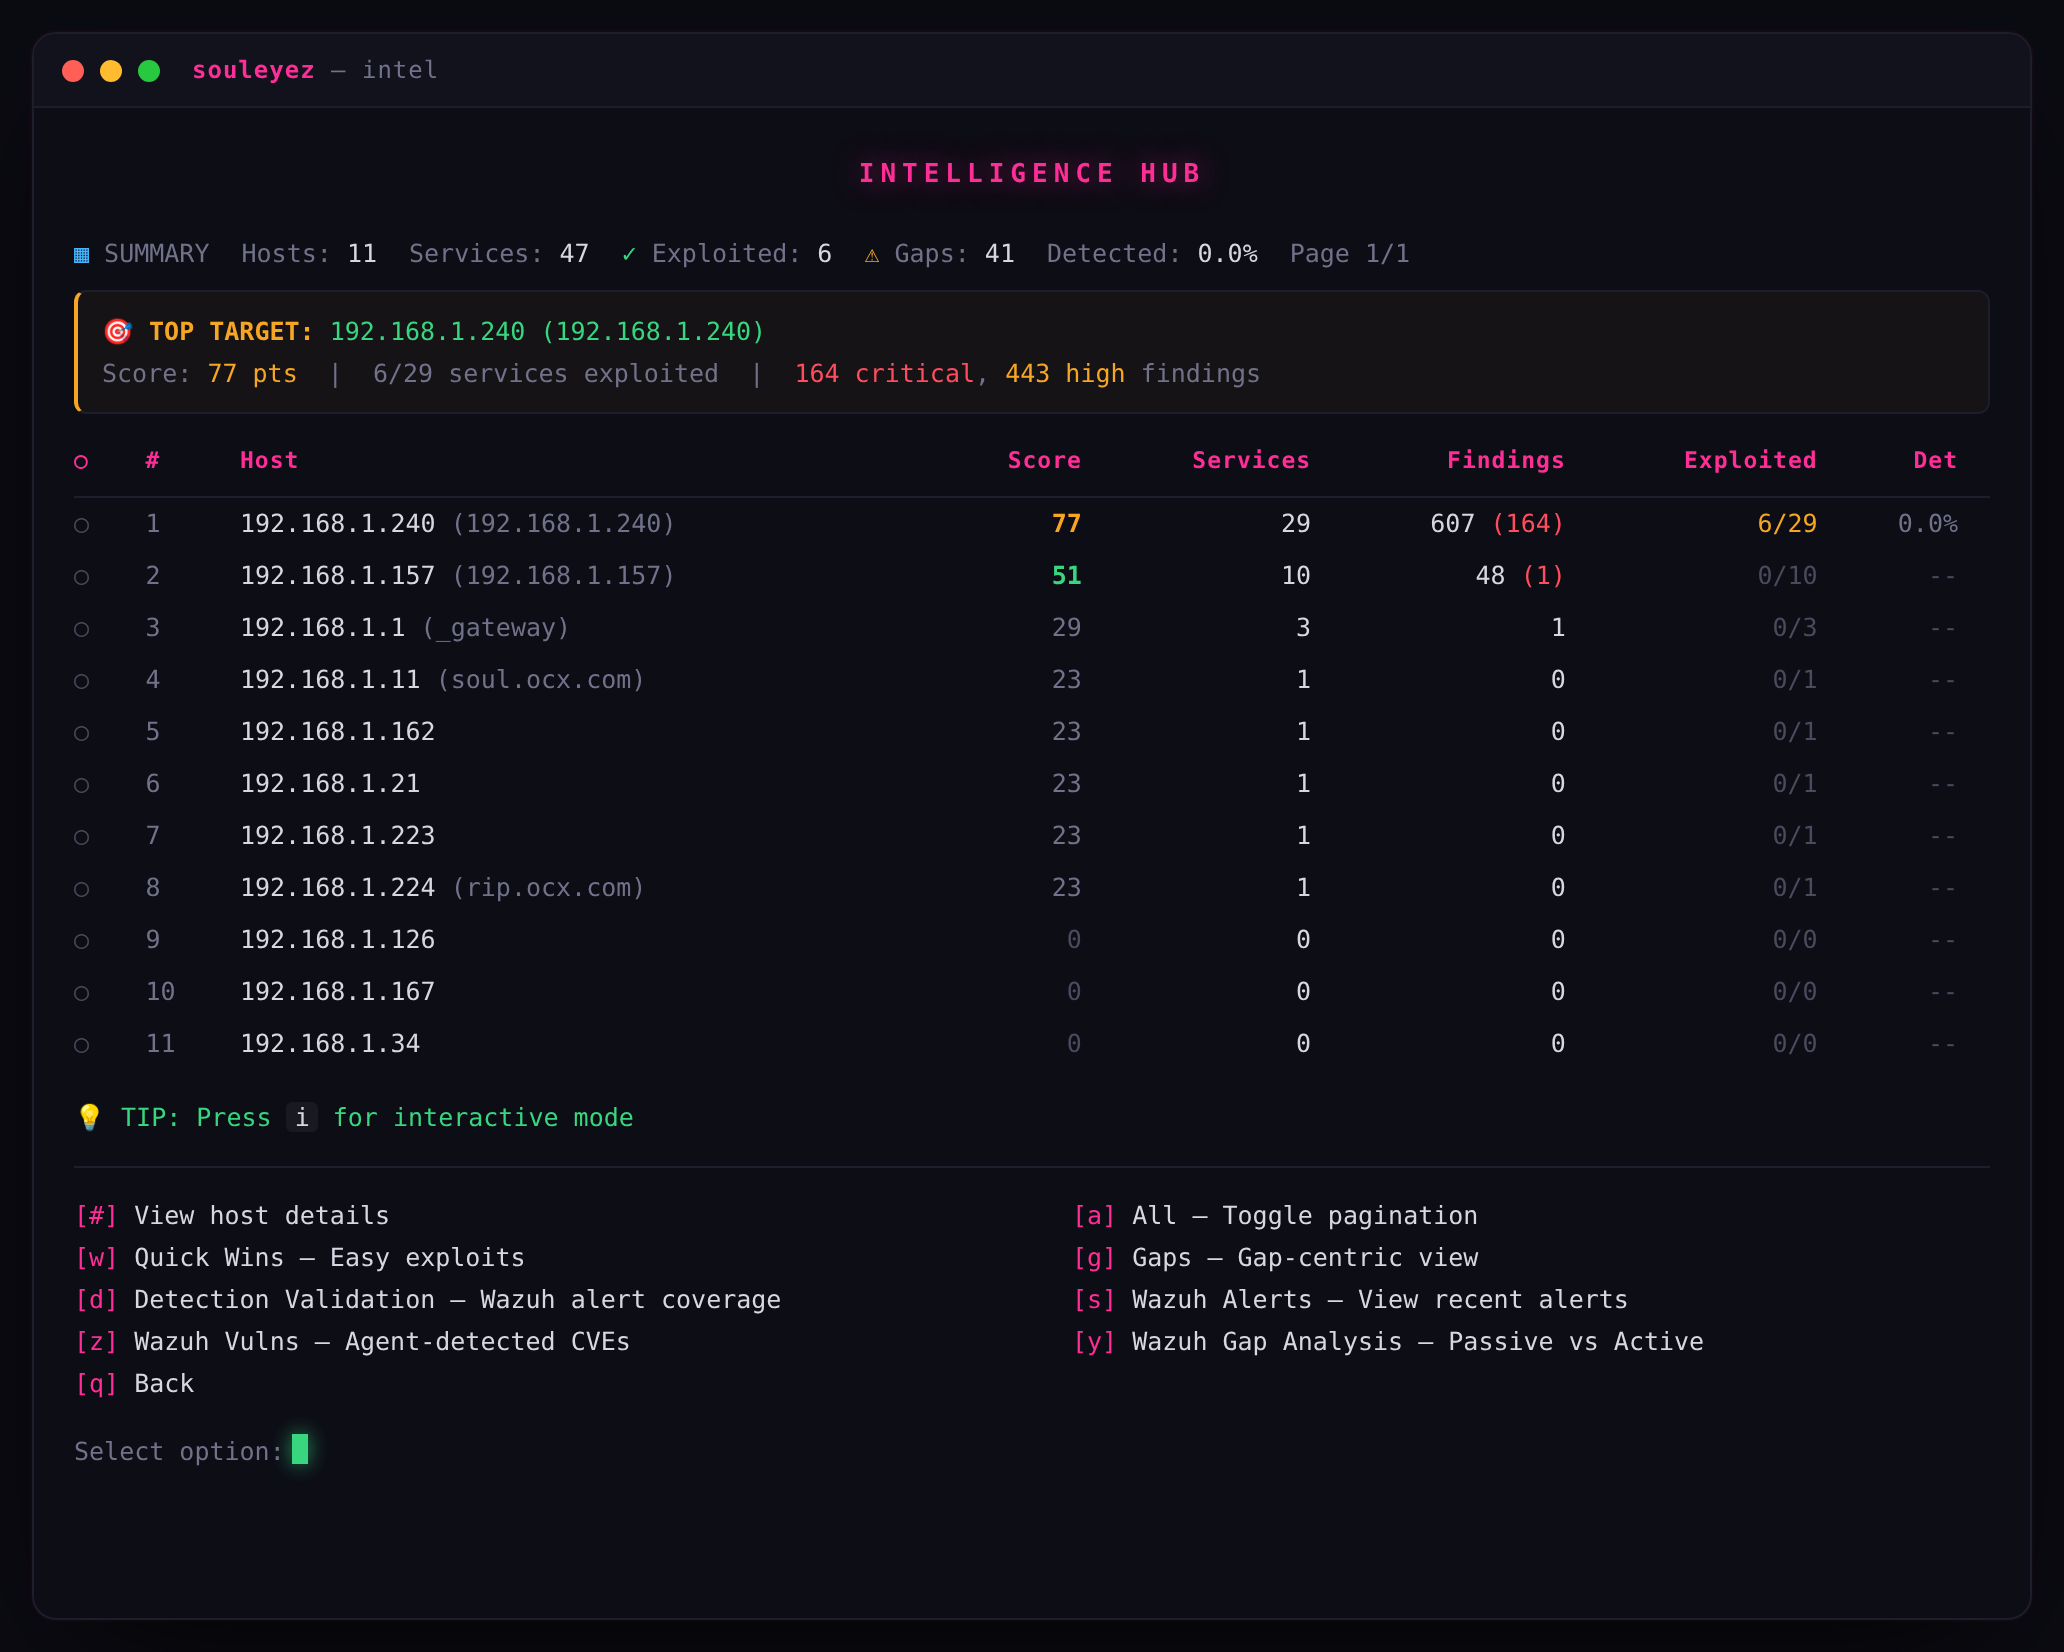Click host name 192.168.1.1 (_gateway)
This screenshot has width=2064, height=1652.
405,628
